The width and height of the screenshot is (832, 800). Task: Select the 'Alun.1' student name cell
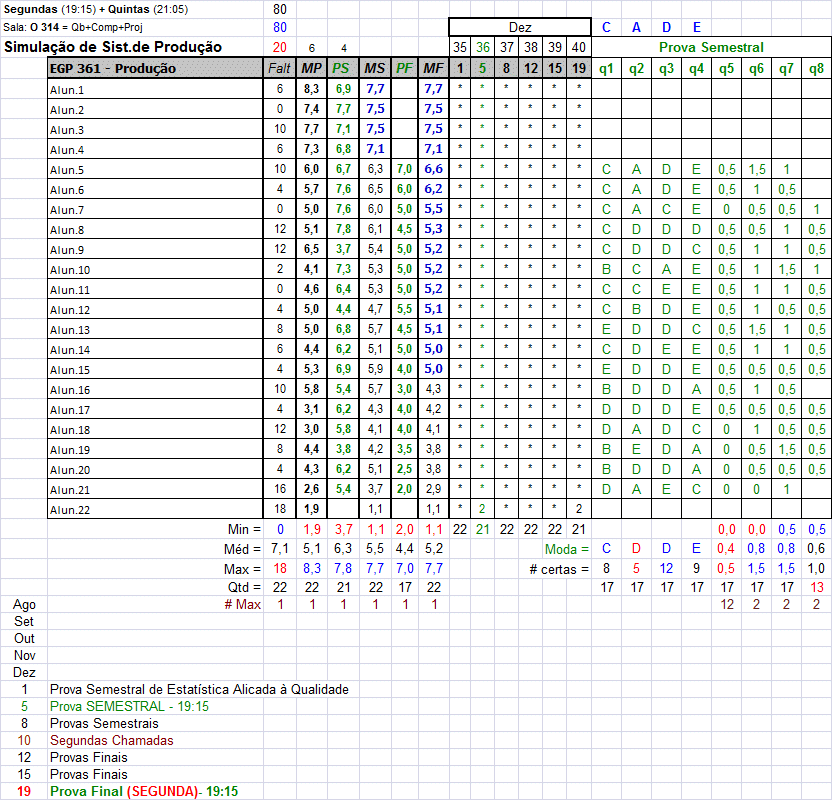[x=68, y=89]
